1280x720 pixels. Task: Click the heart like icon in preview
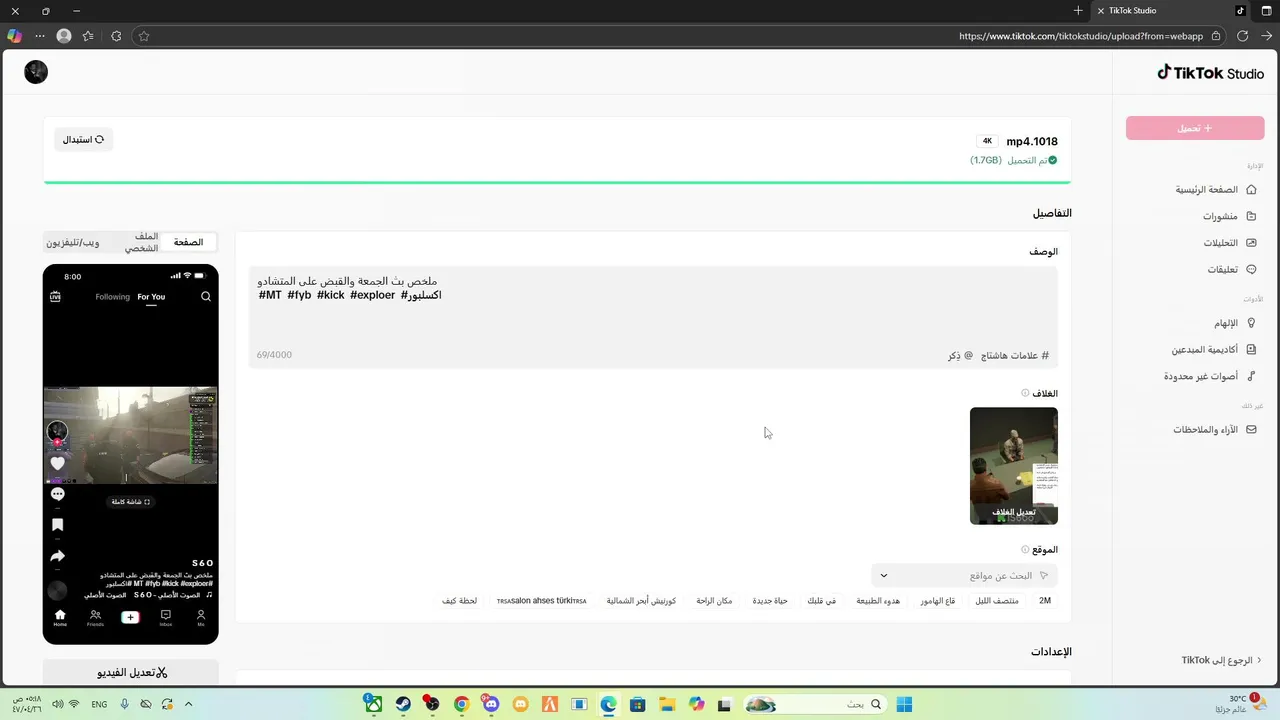(x=57, y=464)
